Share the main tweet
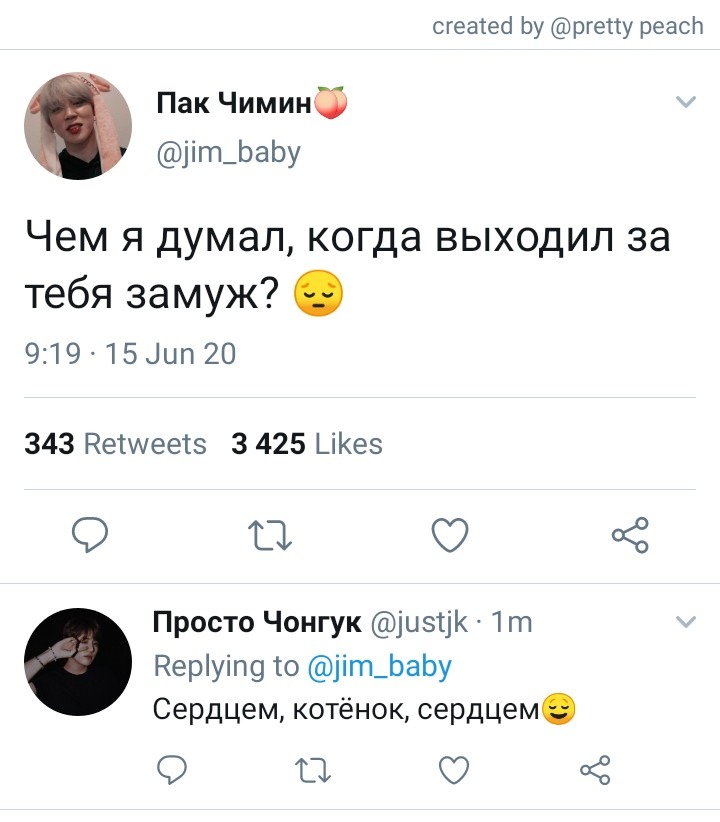The height and width of the screenshot is (822, 720). coord(630,535)
